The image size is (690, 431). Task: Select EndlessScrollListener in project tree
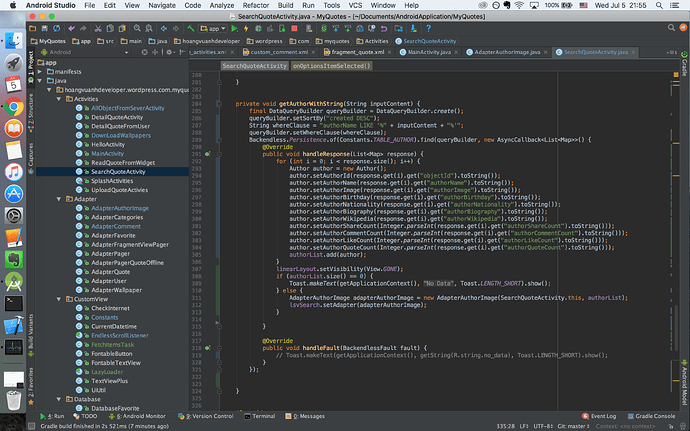[120, 335]
